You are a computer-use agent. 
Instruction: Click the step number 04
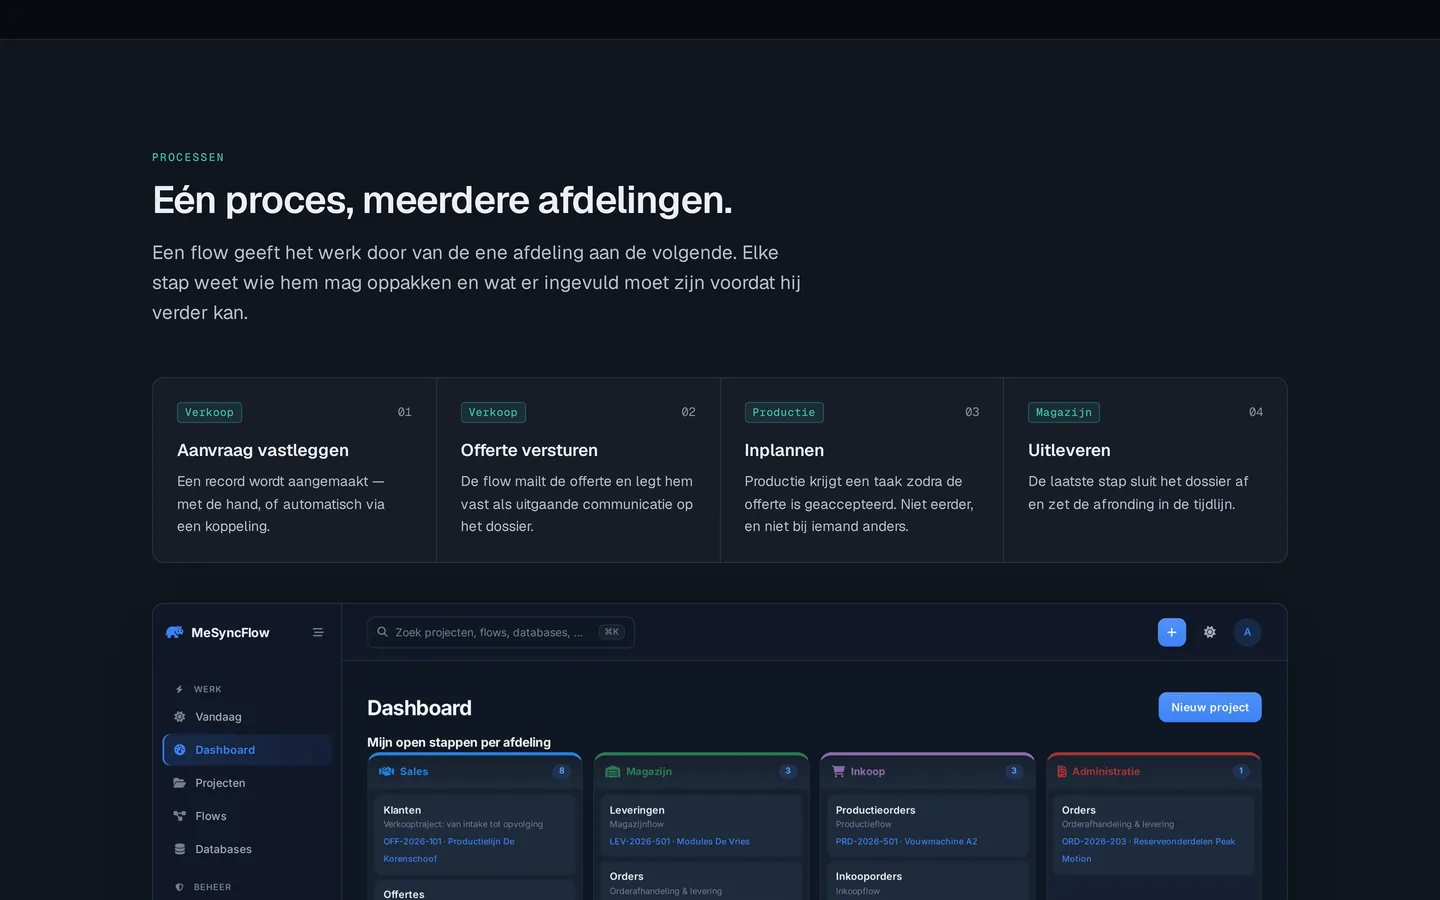1256,412
